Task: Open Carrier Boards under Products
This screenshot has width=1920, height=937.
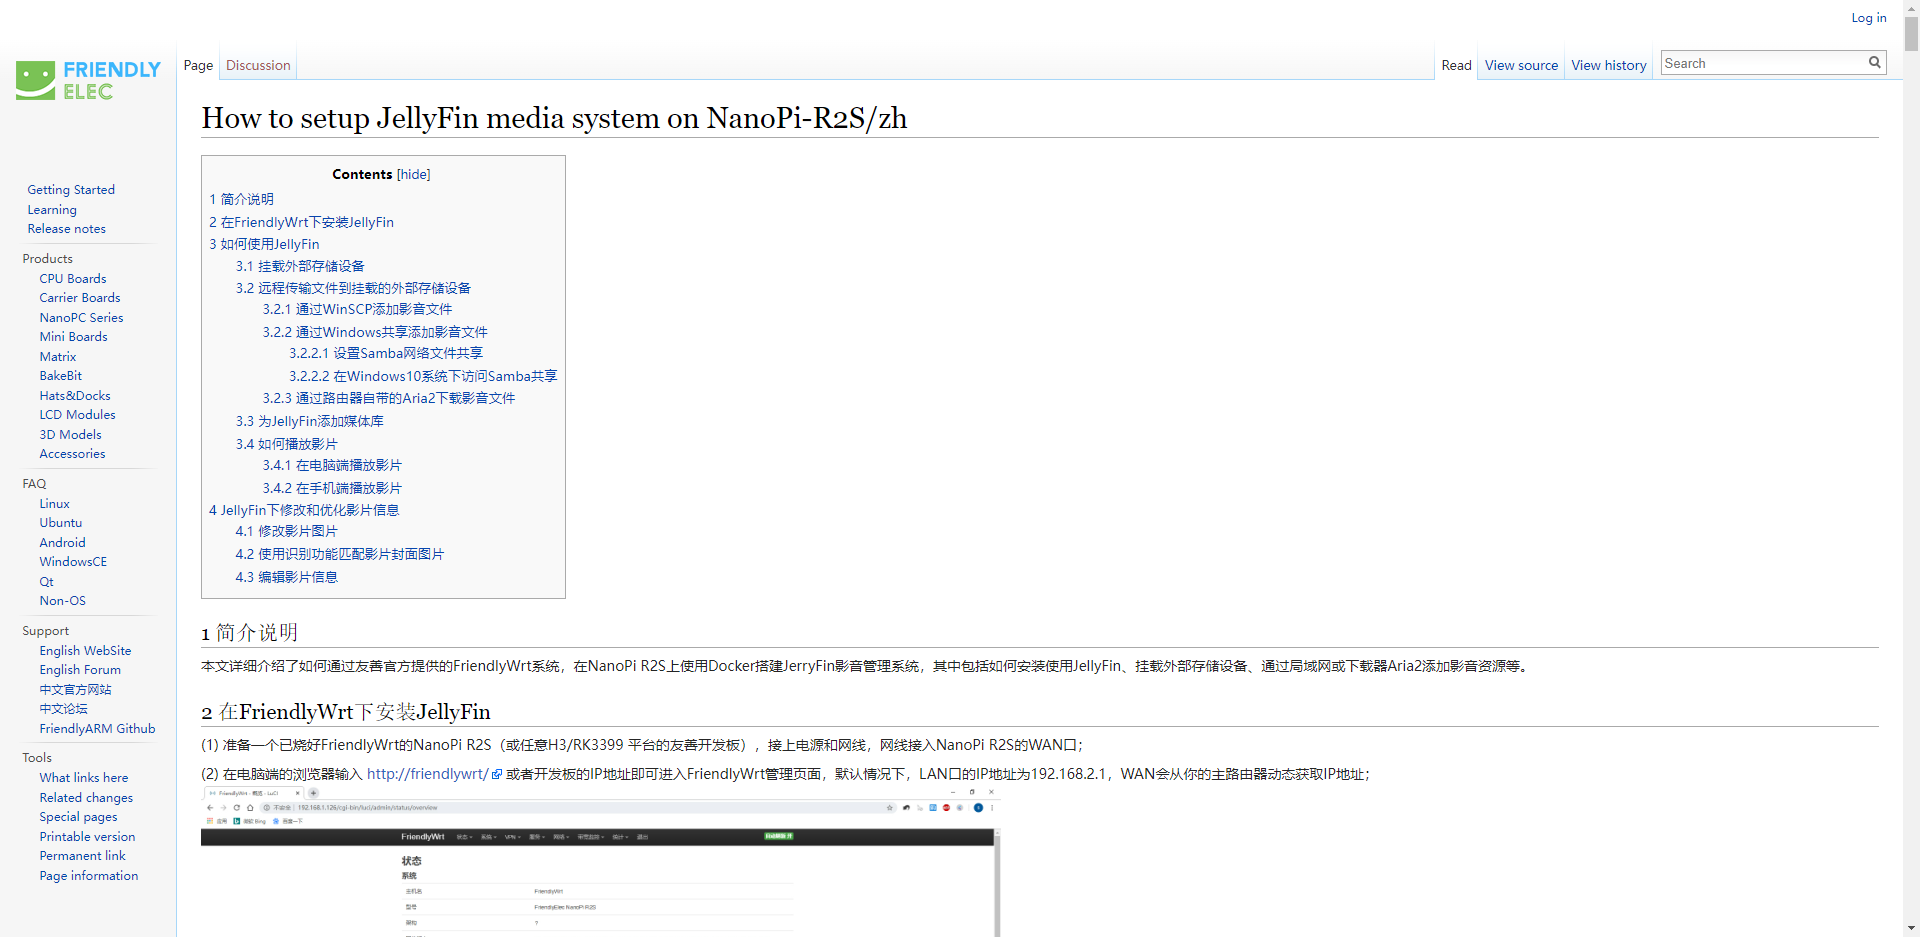Action: coord(80,297)
